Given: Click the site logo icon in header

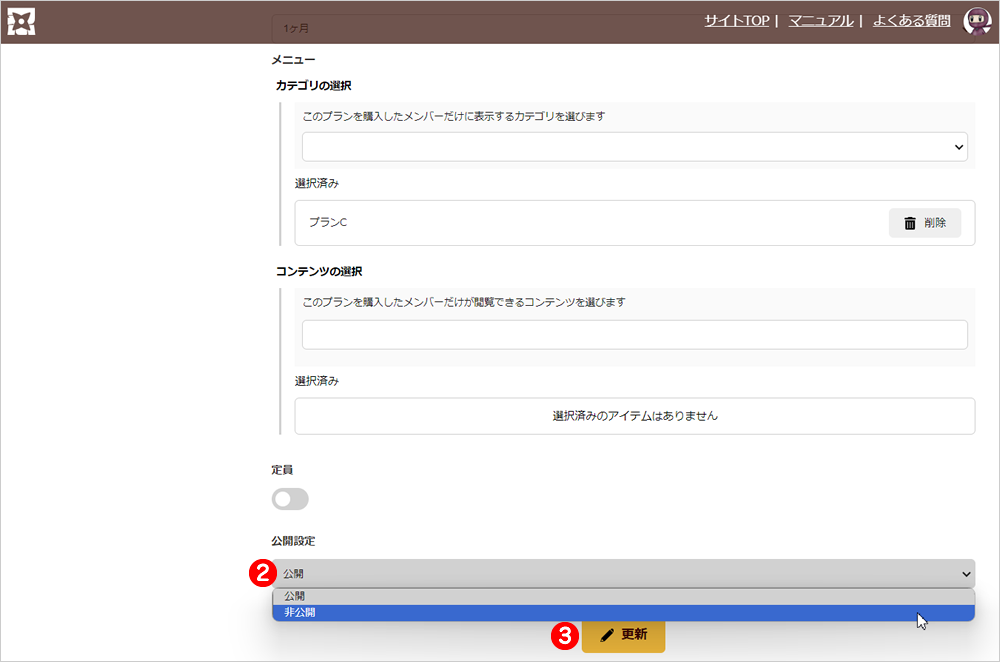Looking at the screenshot, I should (22, 21).
